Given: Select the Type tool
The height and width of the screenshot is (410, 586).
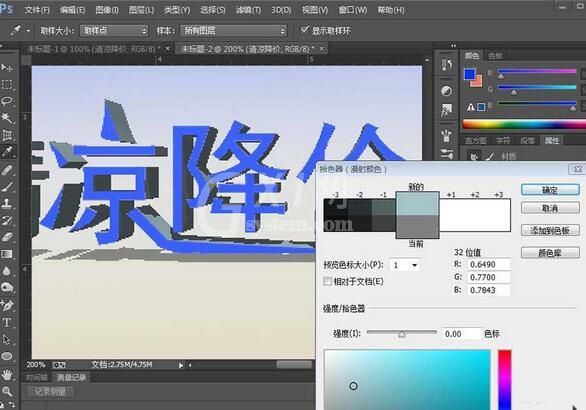Looking at the screenshot, I should pos(7,322).
